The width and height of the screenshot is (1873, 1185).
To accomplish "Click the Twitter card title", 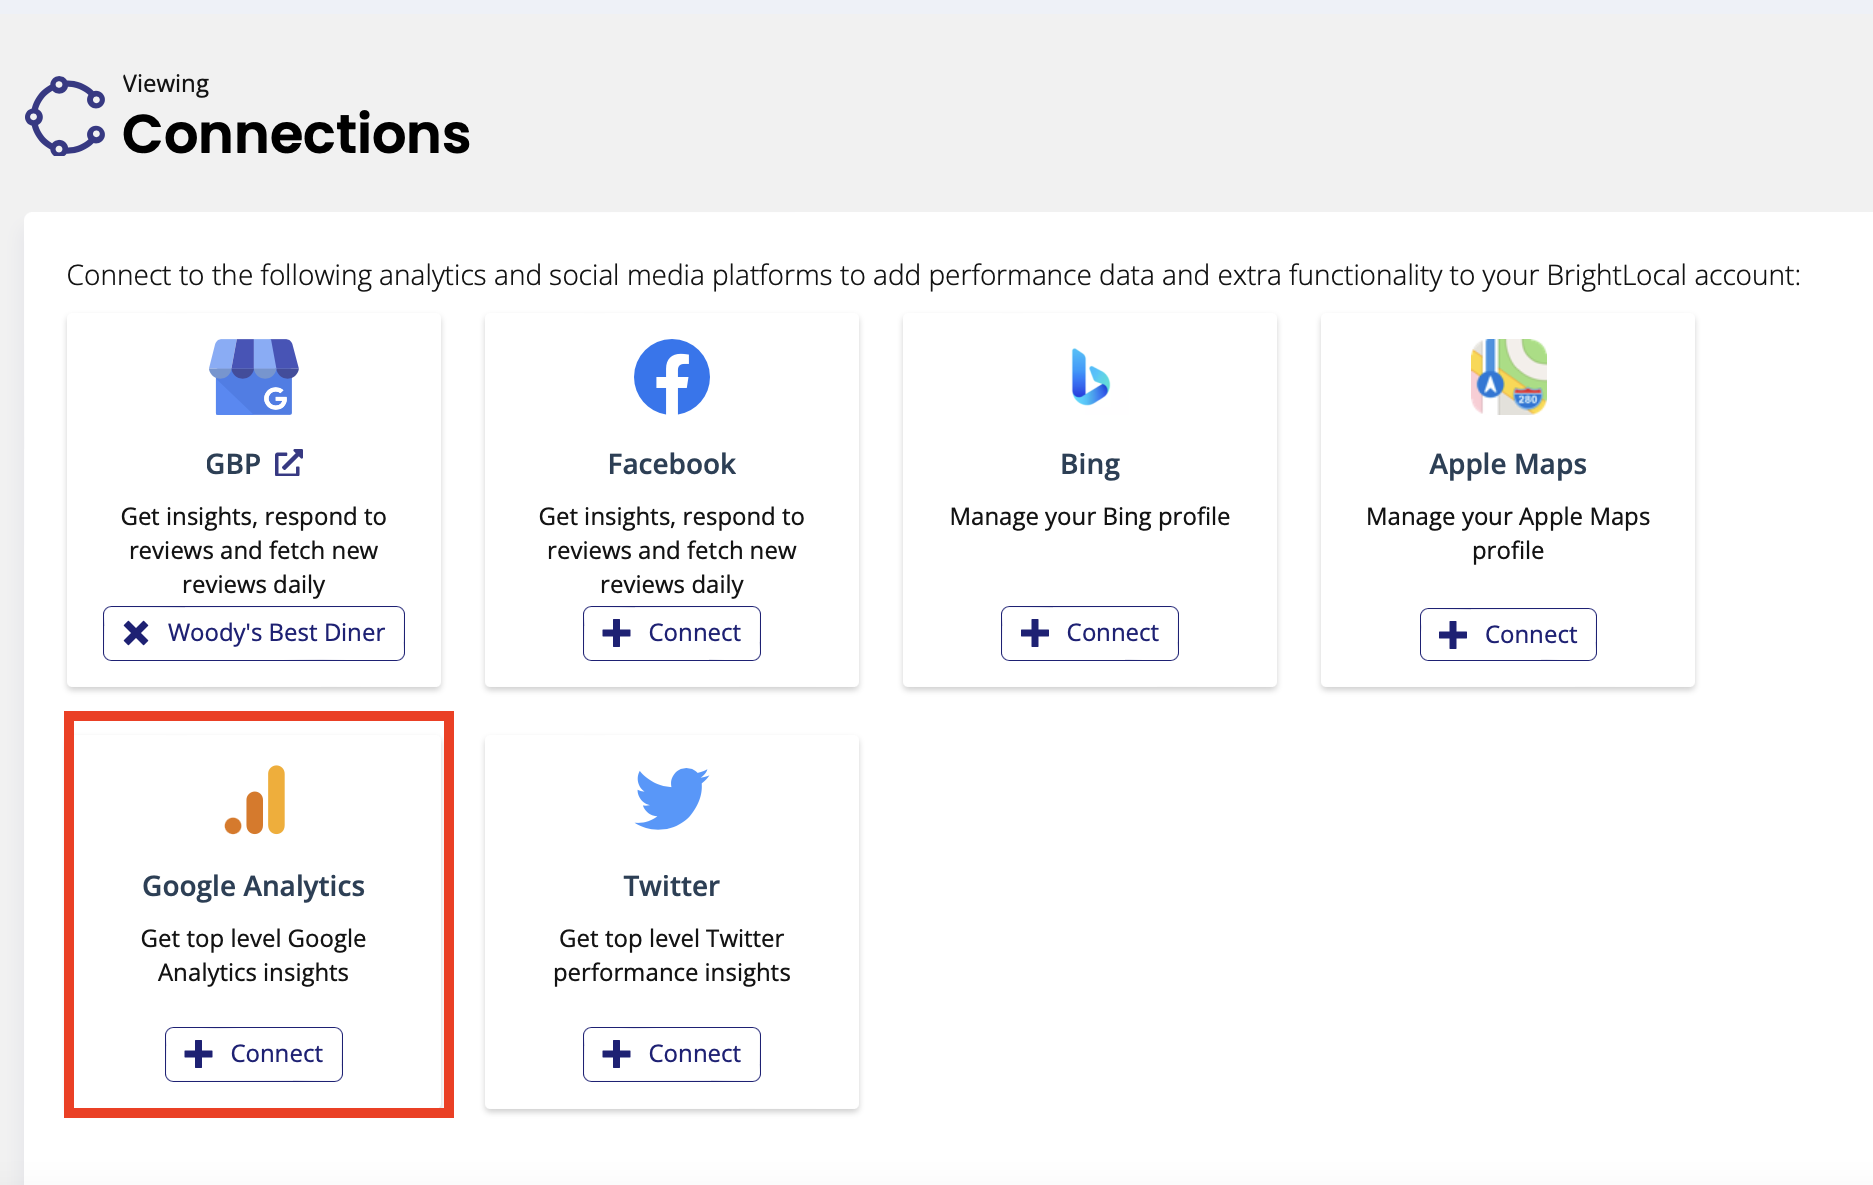I will (672, 886).
